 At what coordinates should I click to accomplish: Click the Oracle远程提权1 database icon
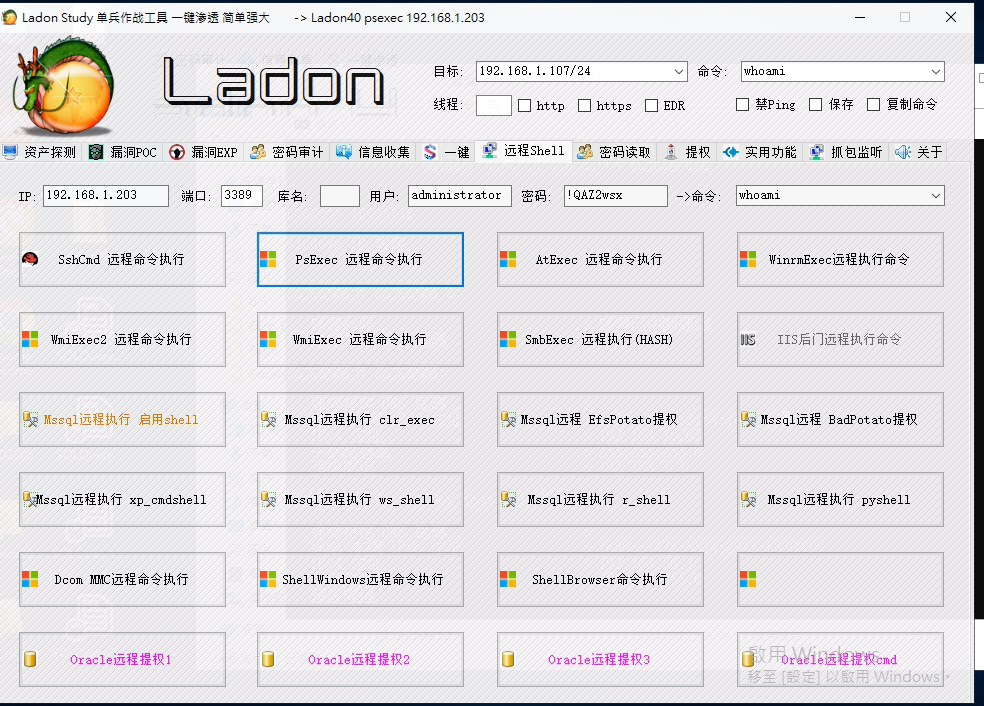(x=30, y=660)
